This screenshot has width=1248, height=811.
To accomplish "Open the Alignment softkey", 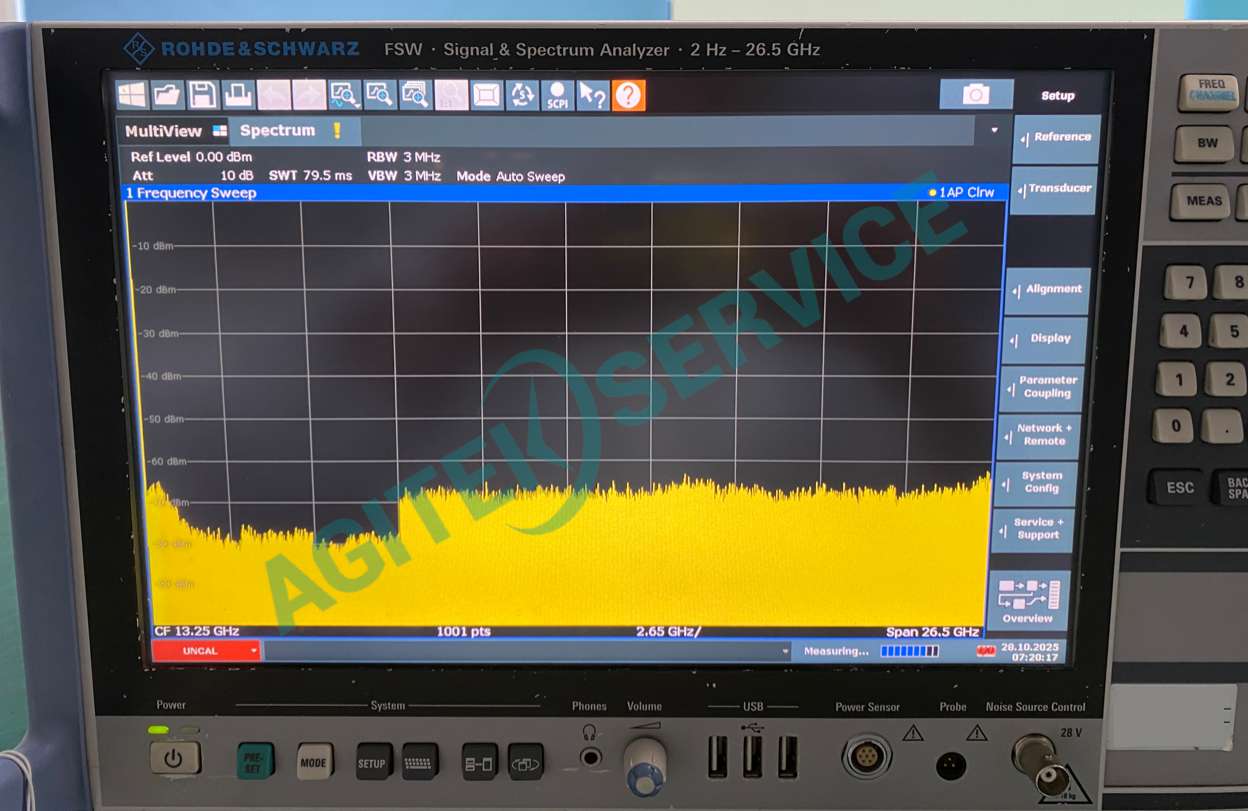I will pyautogui.click(x=1048, y=290).
